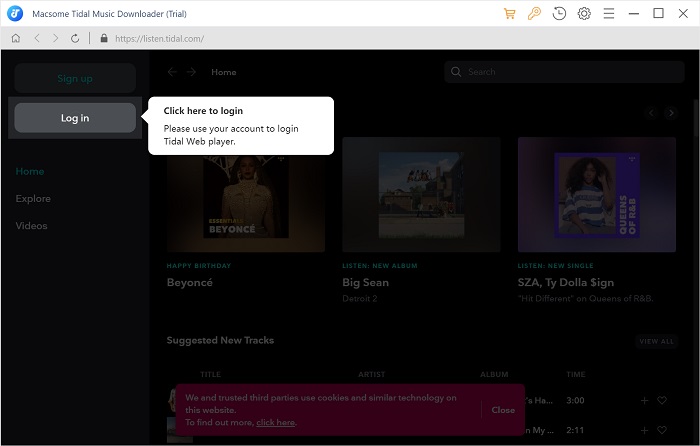Click the ARTIST column header

[x=371, y=375]
